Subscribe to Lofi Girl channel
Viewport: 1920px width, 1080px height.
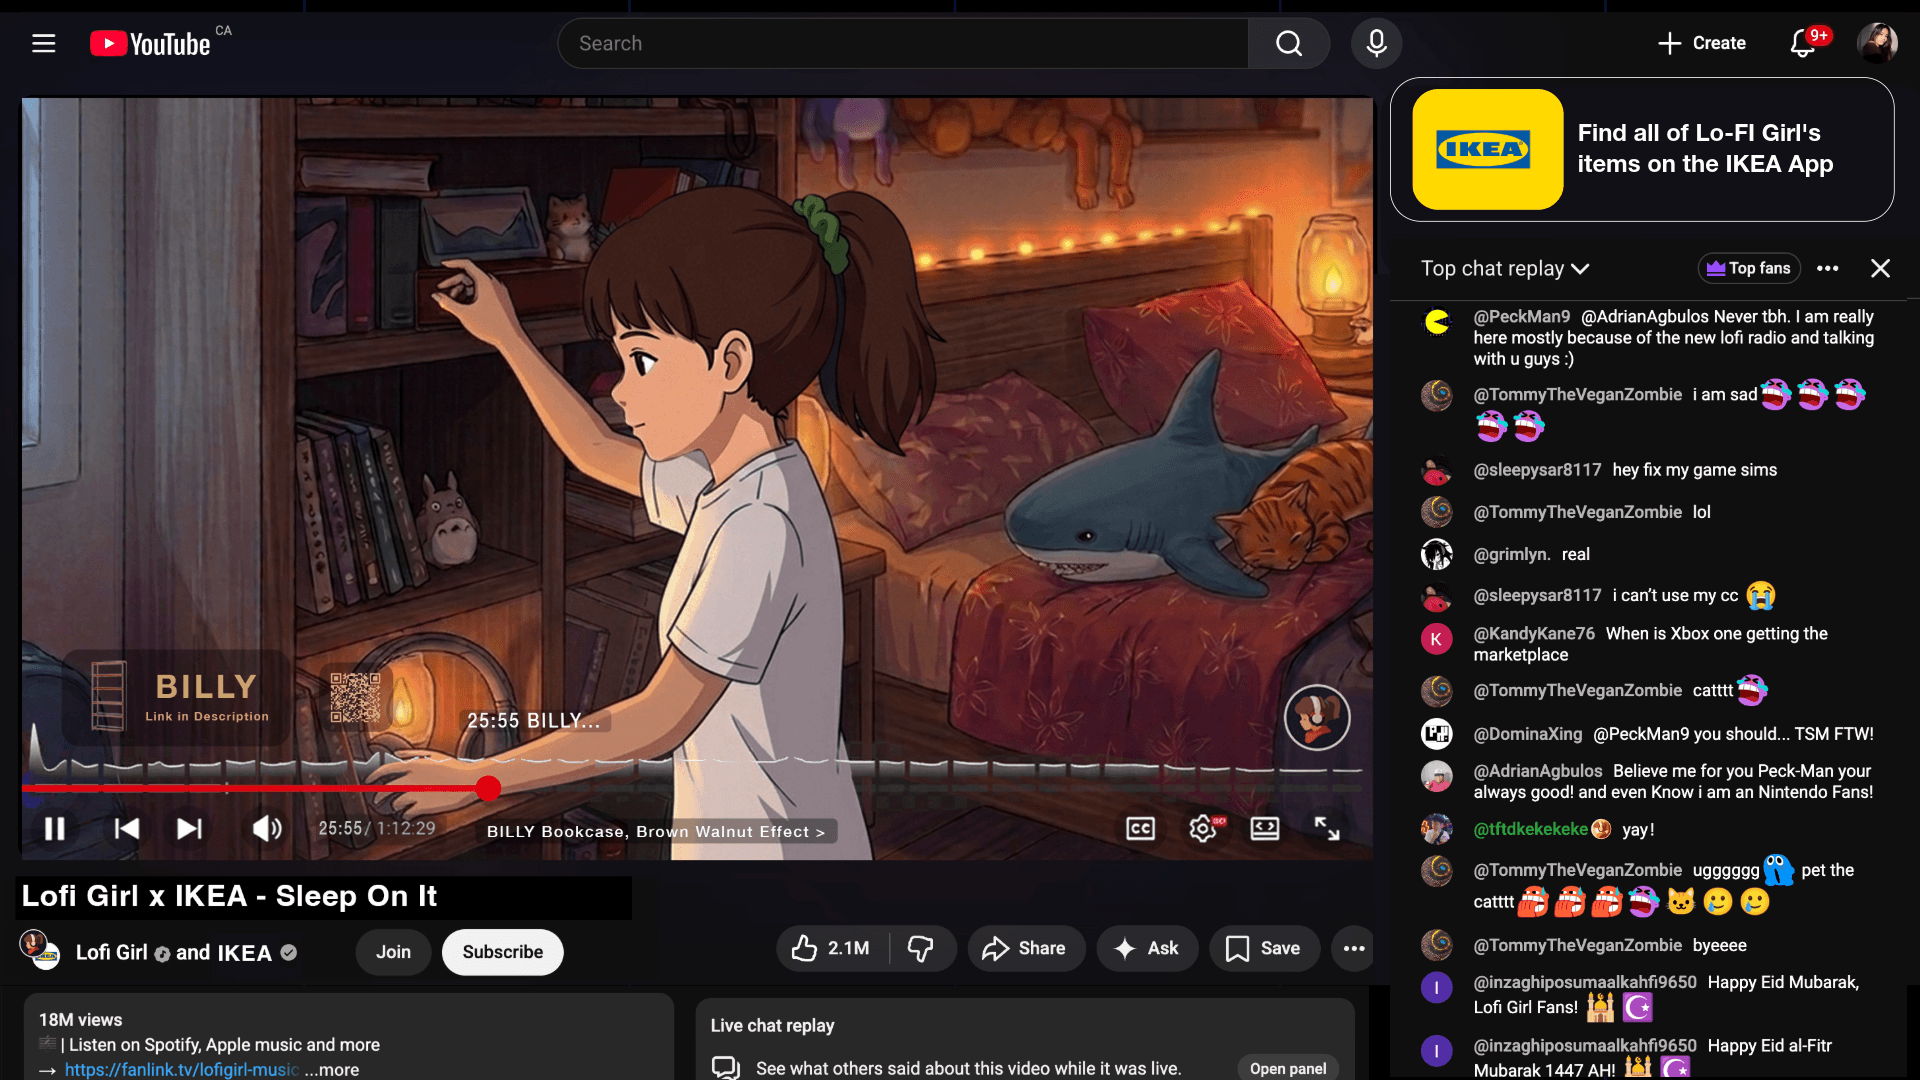tap(502, 952)
